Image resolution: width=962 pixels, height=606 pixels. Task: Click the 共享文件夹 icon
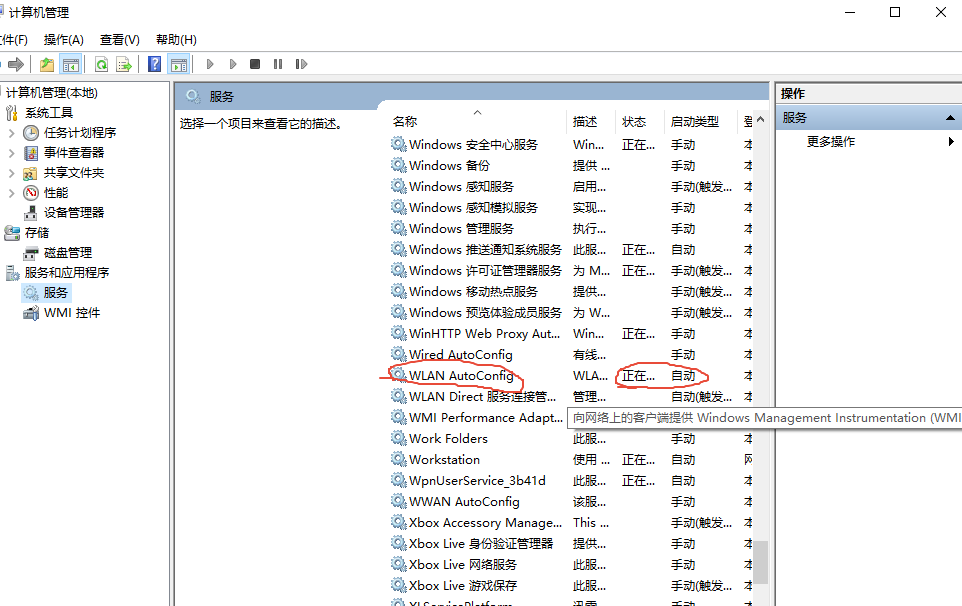point(30,174)
